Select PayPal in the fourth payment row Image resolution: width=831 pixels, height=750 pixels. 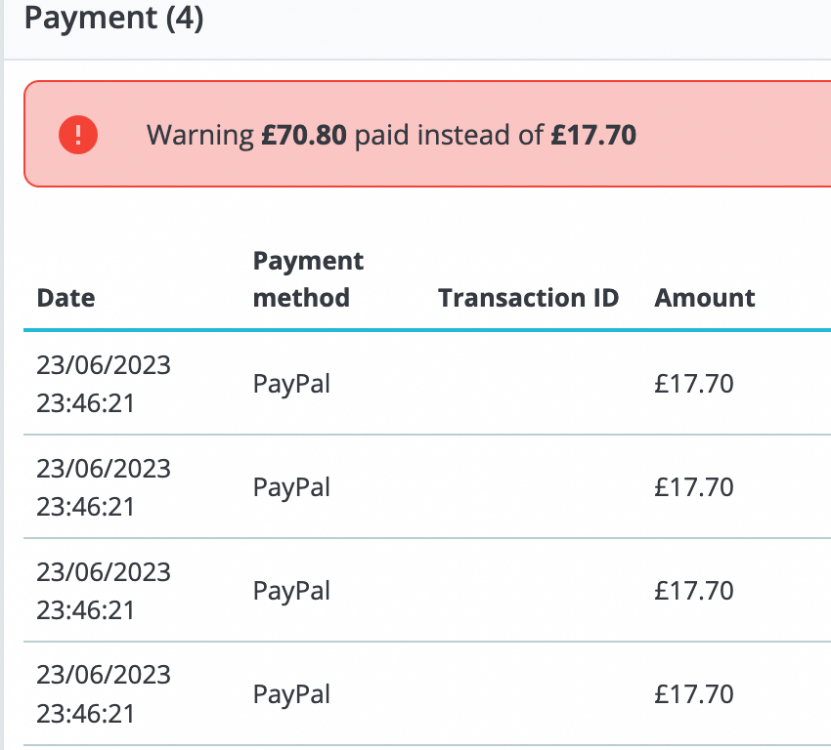click(x=291, y=694)
